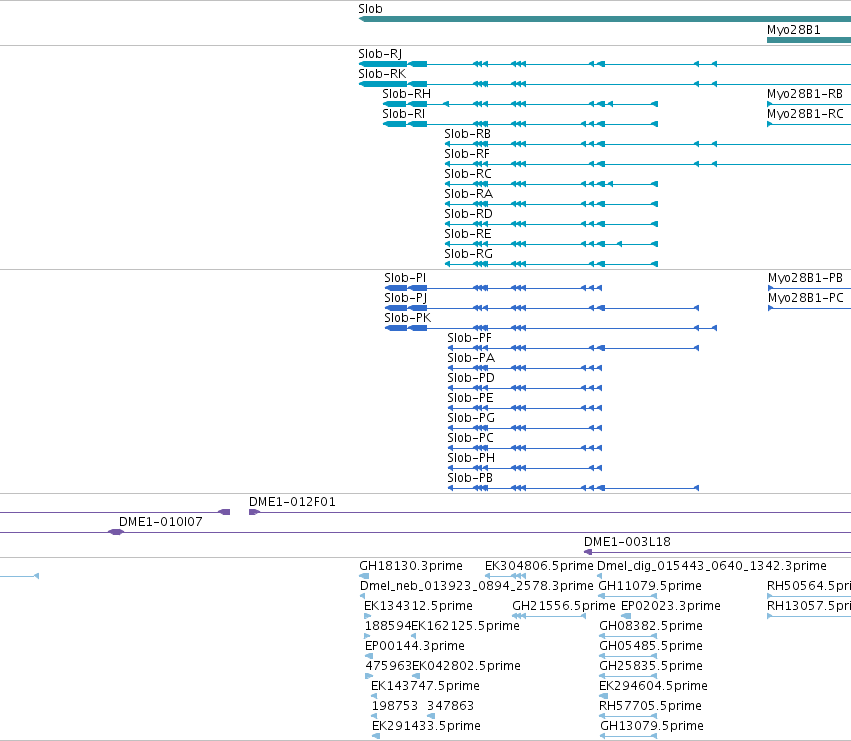The width and height of the screenshot is (851, 741).
Task: Click the Slob-PF protein label
Action: click(x=469, y=338)
